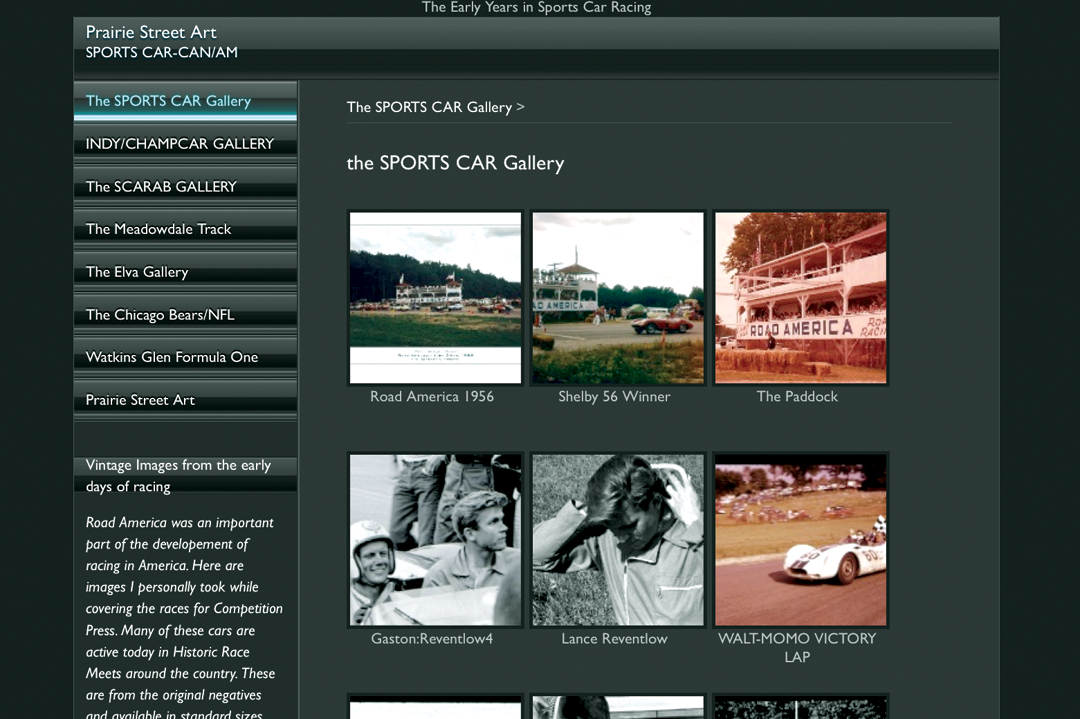Open the Gaston:Reventlow4 black-and-white photo
This screenshot has width=1080, height=719.
435,540
